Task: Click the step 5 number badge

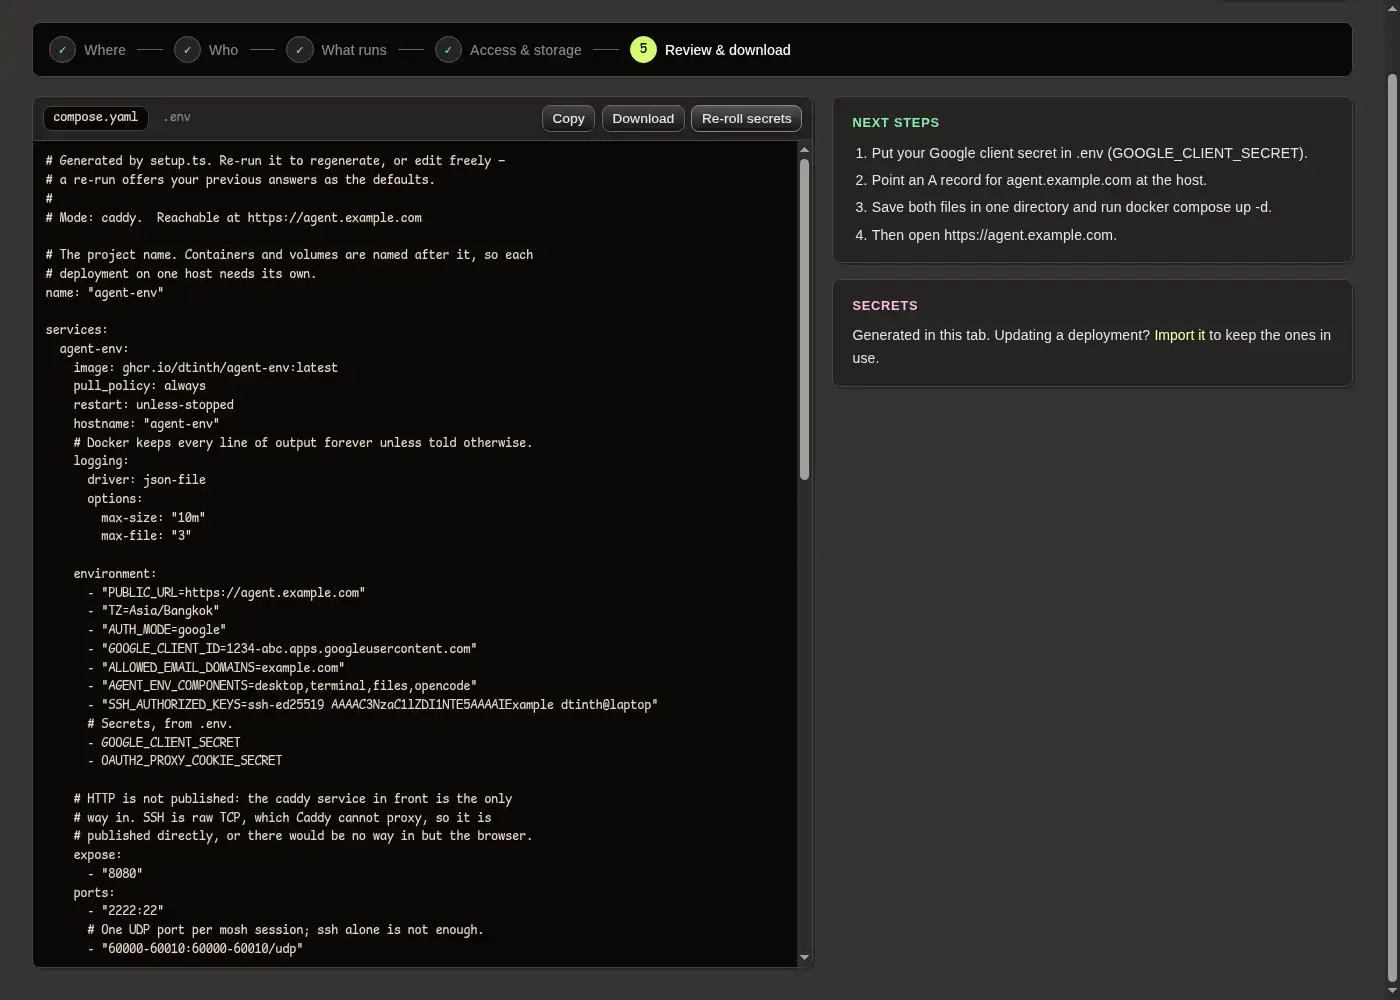Action: tap(643, 49)
